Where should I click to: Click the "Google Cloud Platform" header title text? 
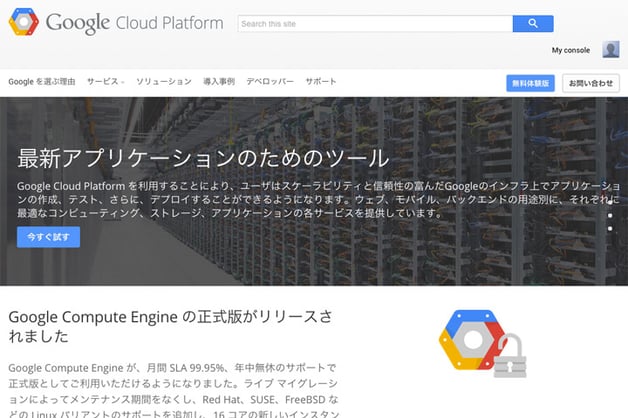135,23
